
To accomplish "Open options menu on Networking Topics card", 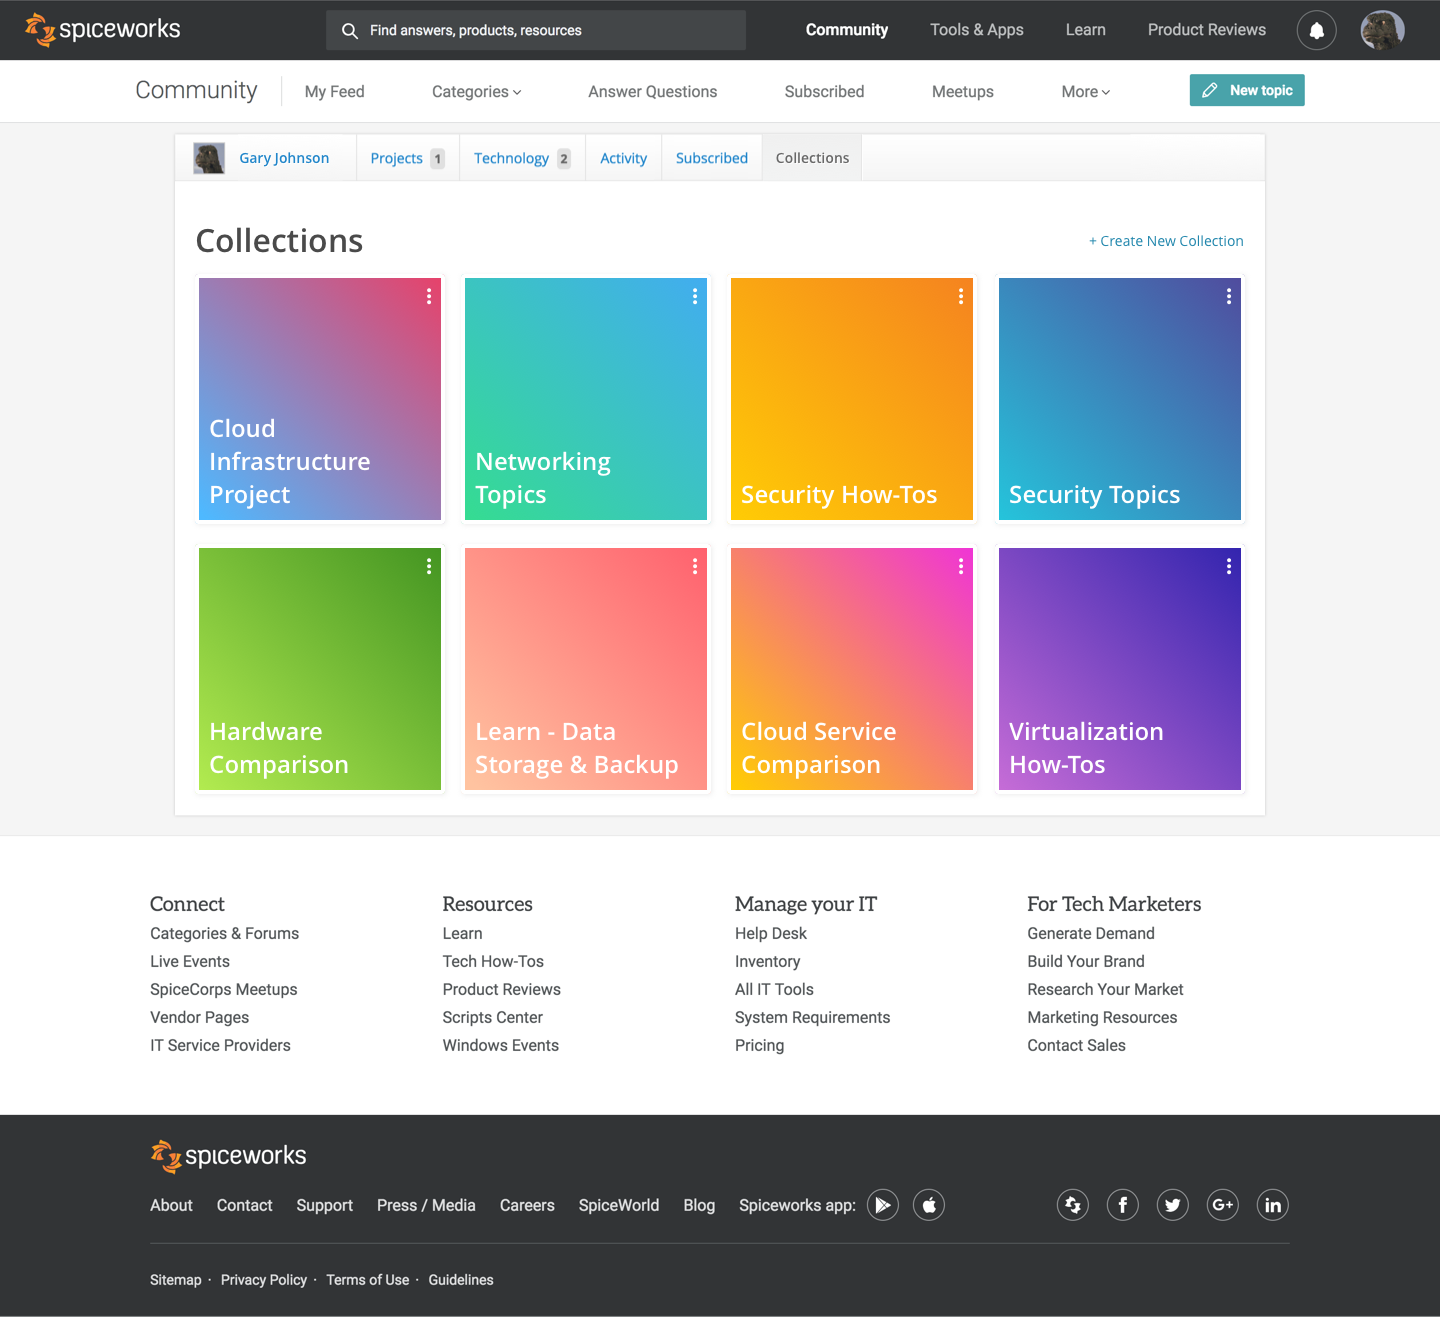I will [x=695, y=297].
